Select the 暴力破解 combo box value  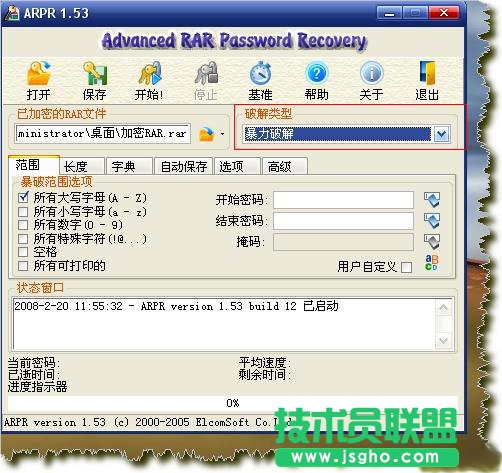pyautogui.click(x=337, y=134)
